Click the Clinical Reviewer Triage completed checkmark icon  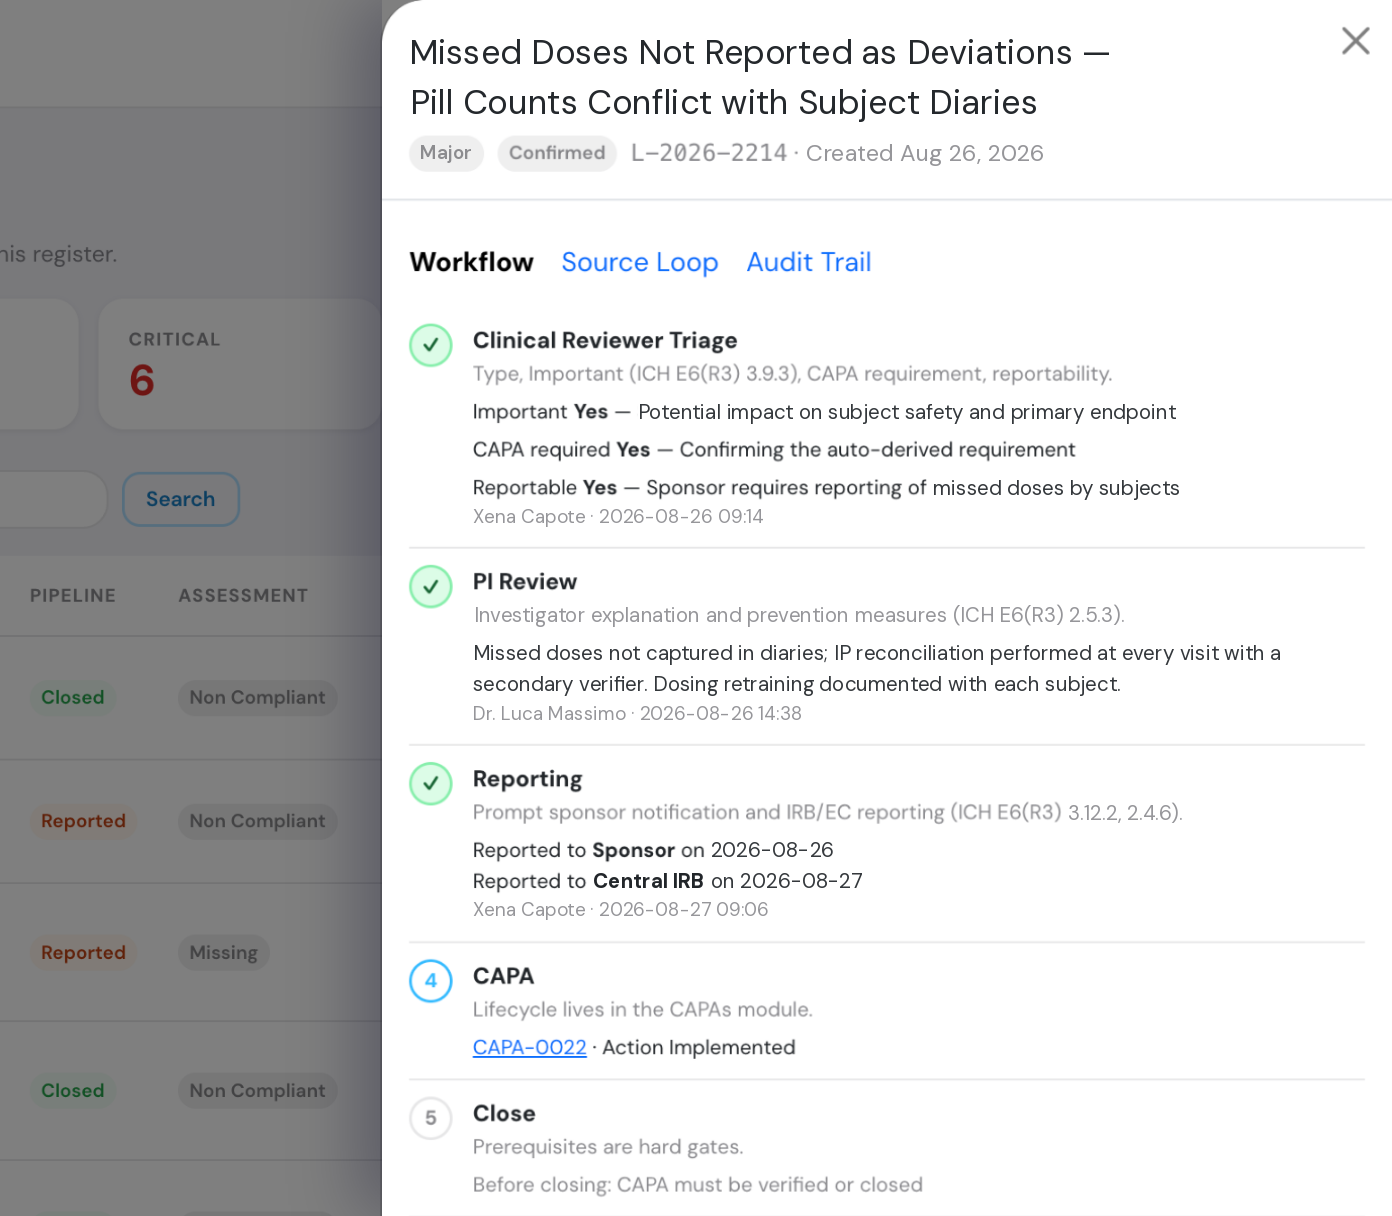click(431, 345)
